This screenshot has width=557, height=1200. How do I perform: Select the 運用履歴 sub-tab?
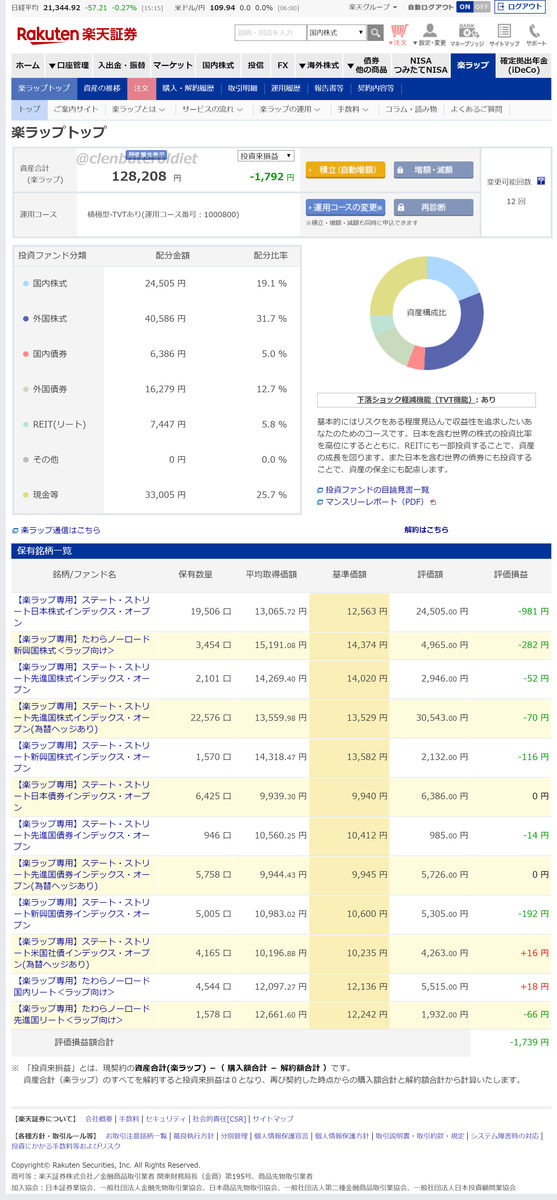coord(287,88)
